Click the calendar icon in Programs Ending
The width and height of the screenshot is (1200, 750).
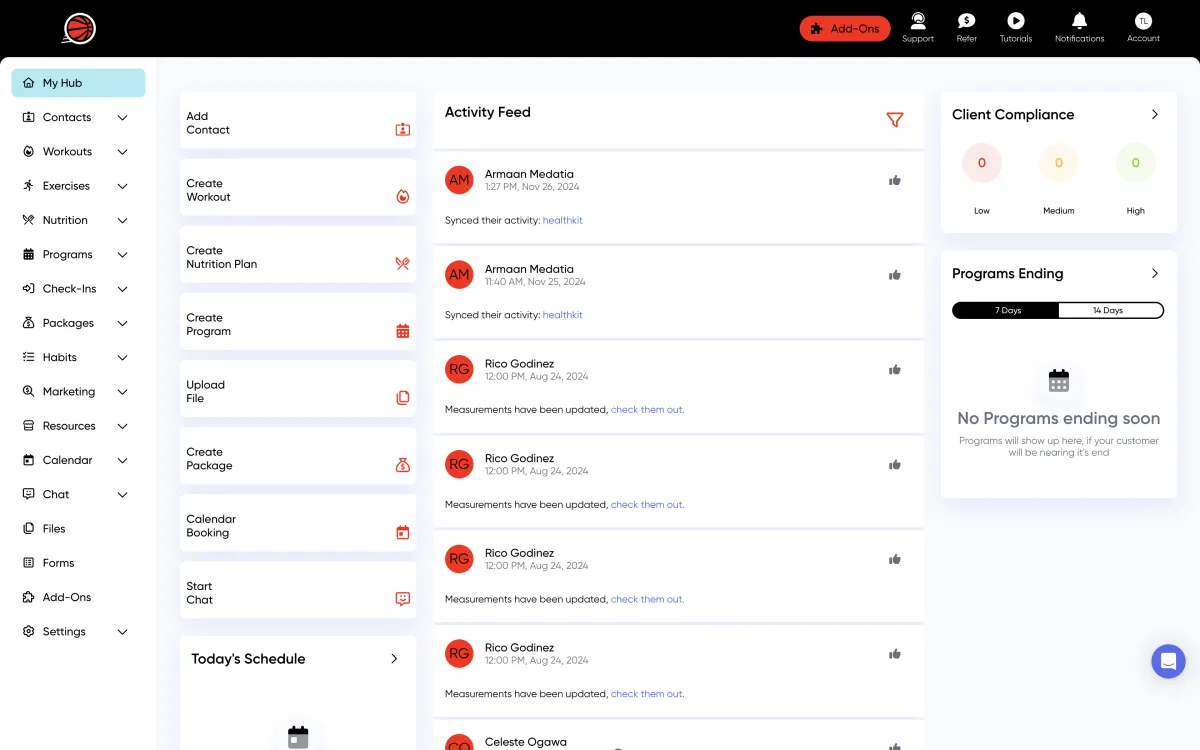(1059, 381)
